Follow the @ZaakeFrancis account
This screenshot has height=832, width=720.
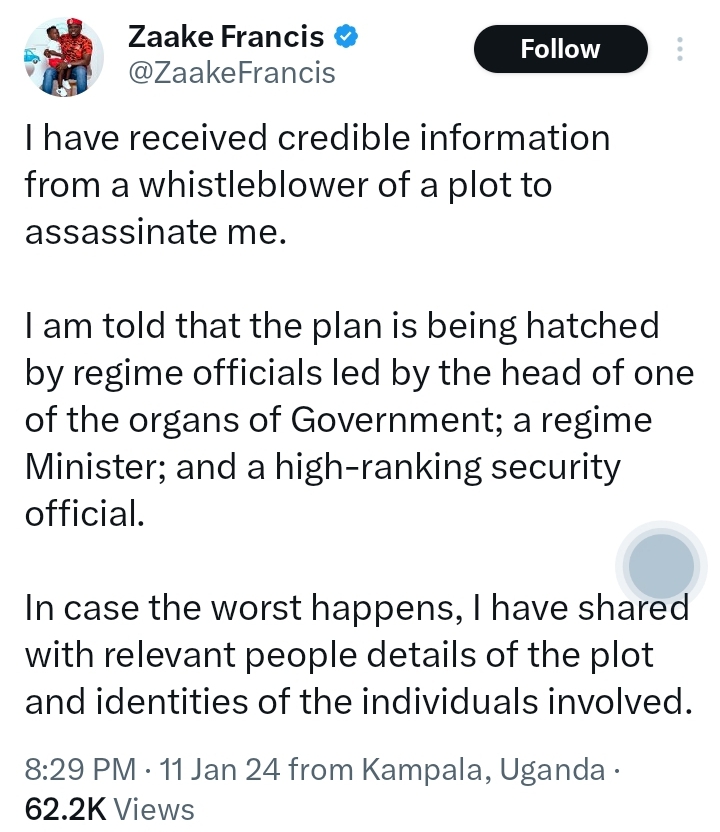click(x=560, y=48)
